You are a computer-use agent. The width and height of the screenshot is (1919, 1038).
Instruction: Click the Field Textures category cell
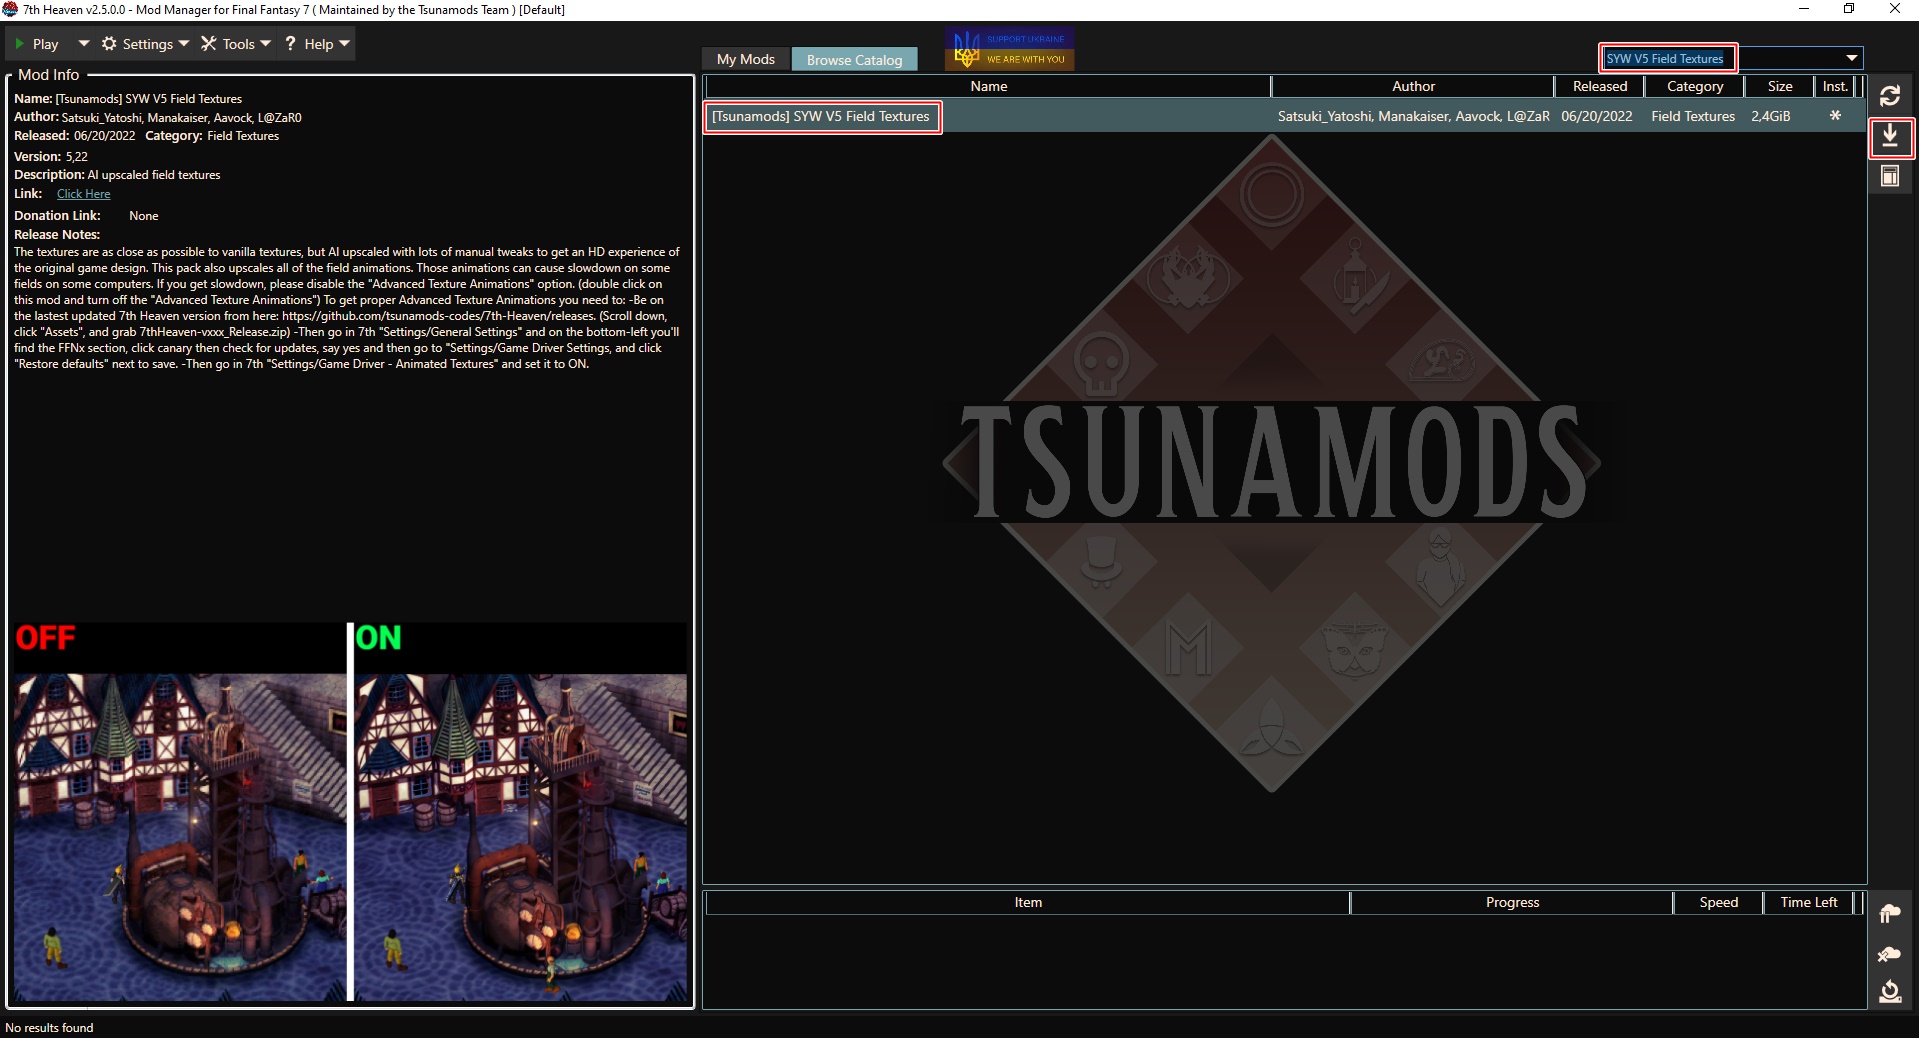1693,117
